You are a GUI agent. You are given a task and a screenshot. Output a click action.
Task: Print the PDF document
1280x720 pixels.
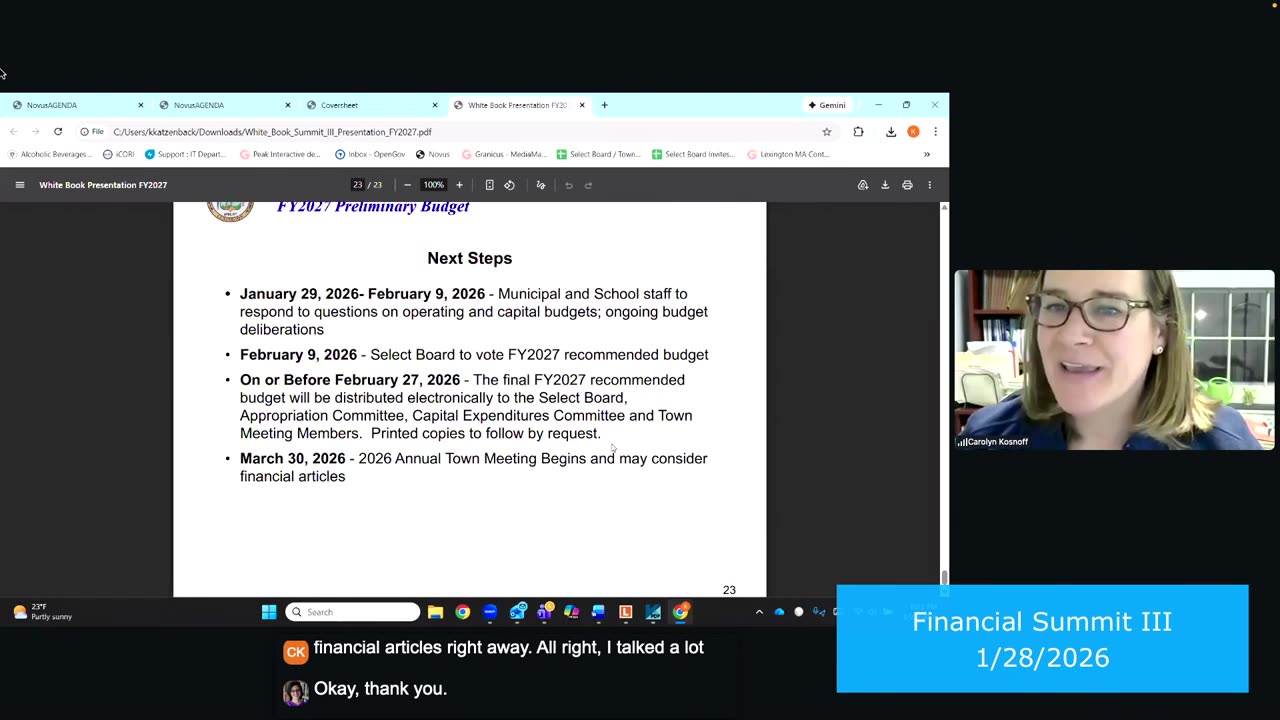(x=907, y=185)
